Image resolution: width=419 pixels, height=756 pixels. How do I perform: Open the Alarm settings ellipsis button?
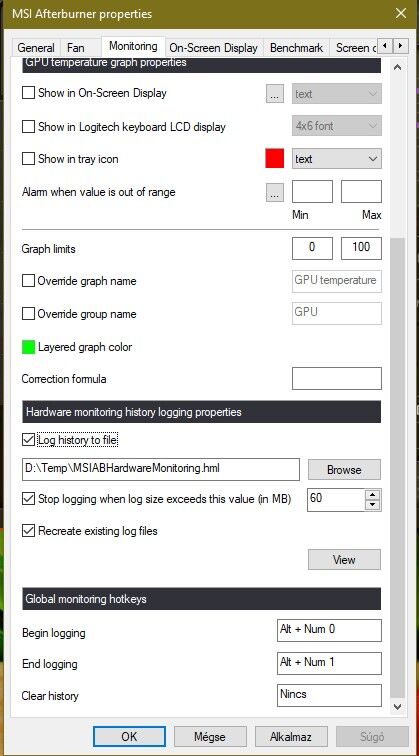pyautogui.click(x=275, y=193)
